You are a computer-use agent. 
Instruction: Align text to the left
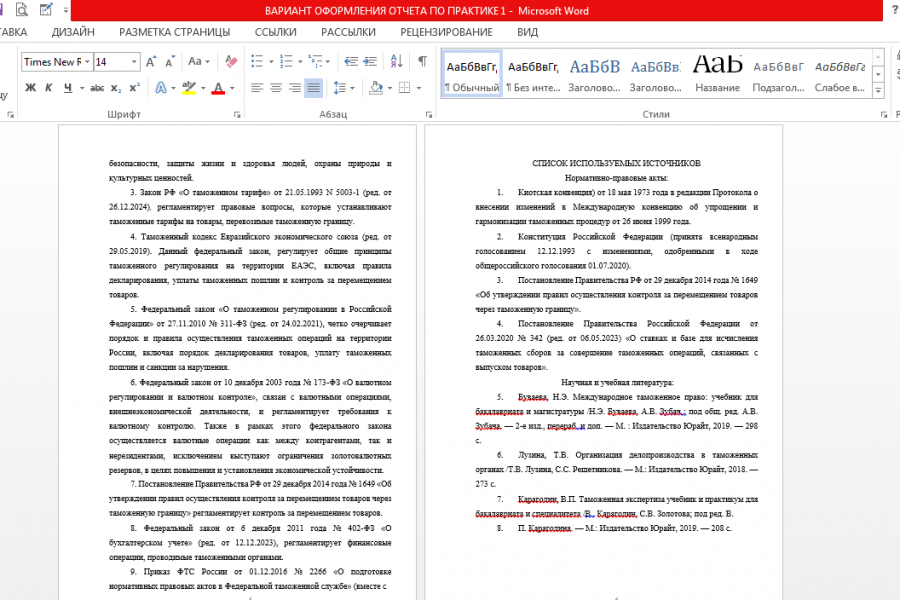pyautogui.click(x=257, y=88)
